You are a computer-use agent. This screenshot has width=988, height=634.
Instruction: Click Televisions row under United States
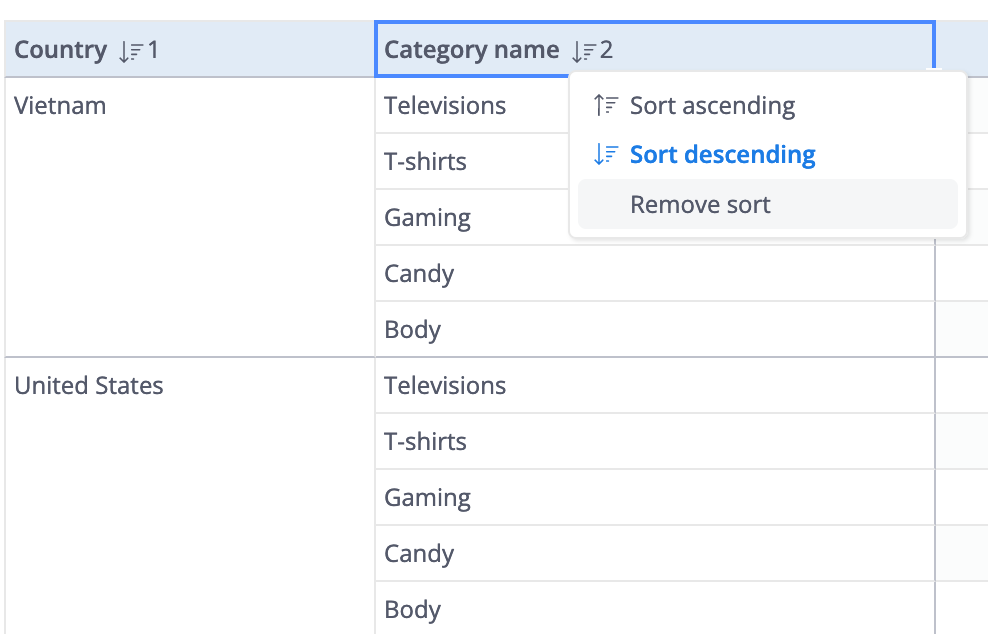tap(655, 385)
